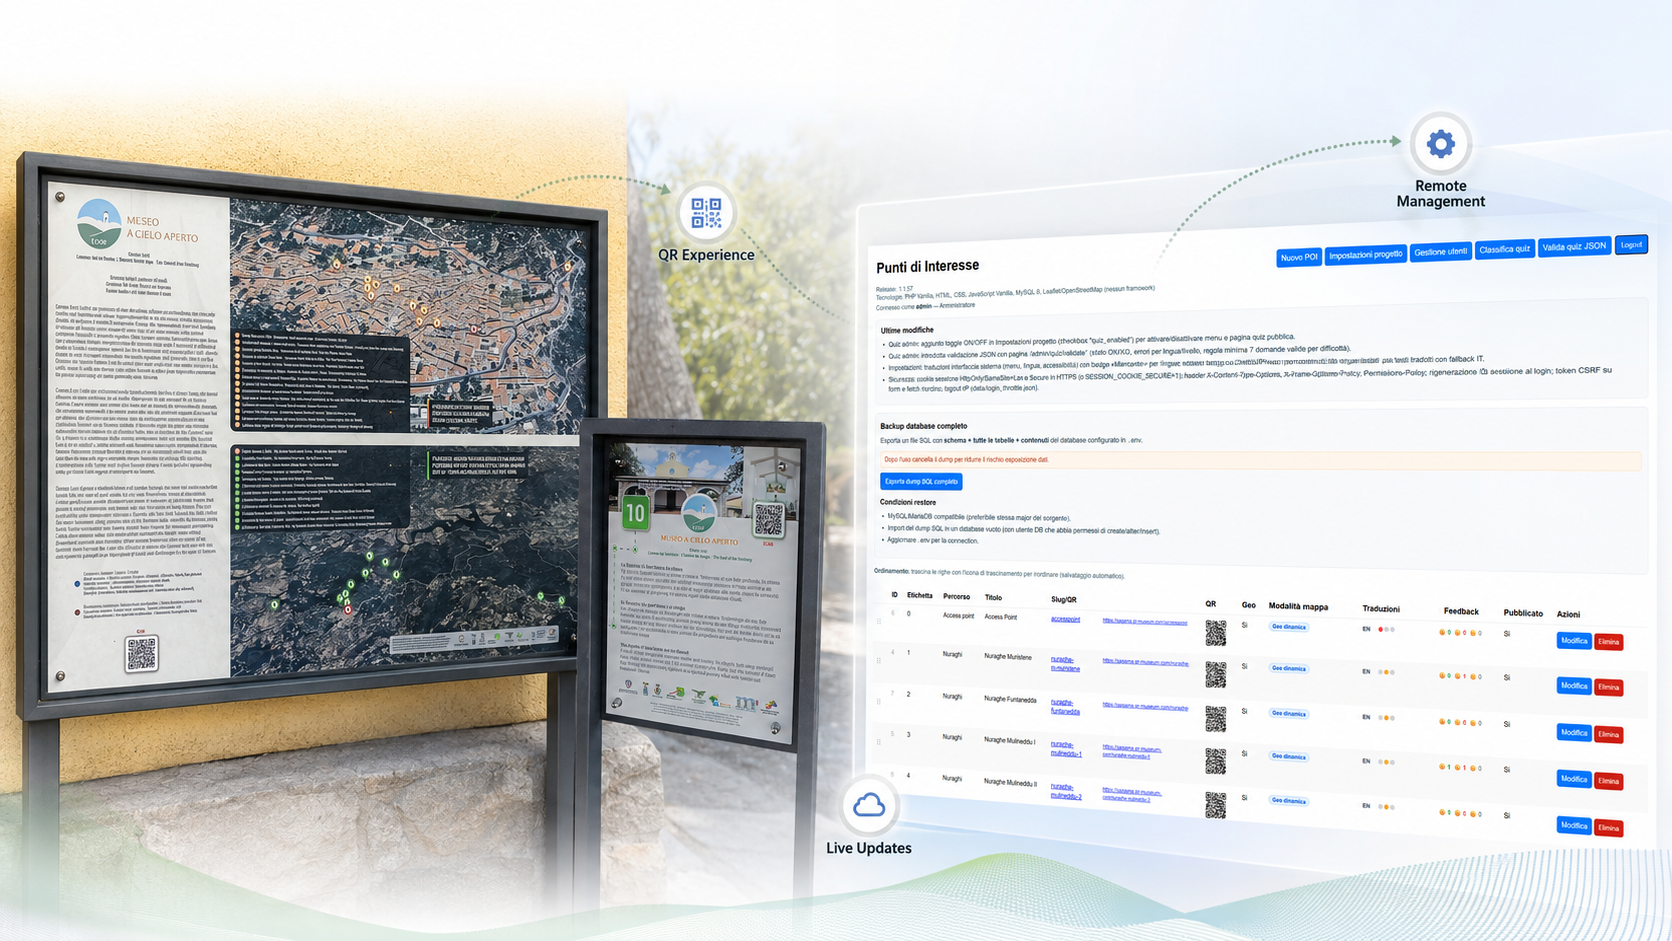Click the 'Condizioni restore' heading
This screenshot has height=941, width=1672.
(908, 502)
